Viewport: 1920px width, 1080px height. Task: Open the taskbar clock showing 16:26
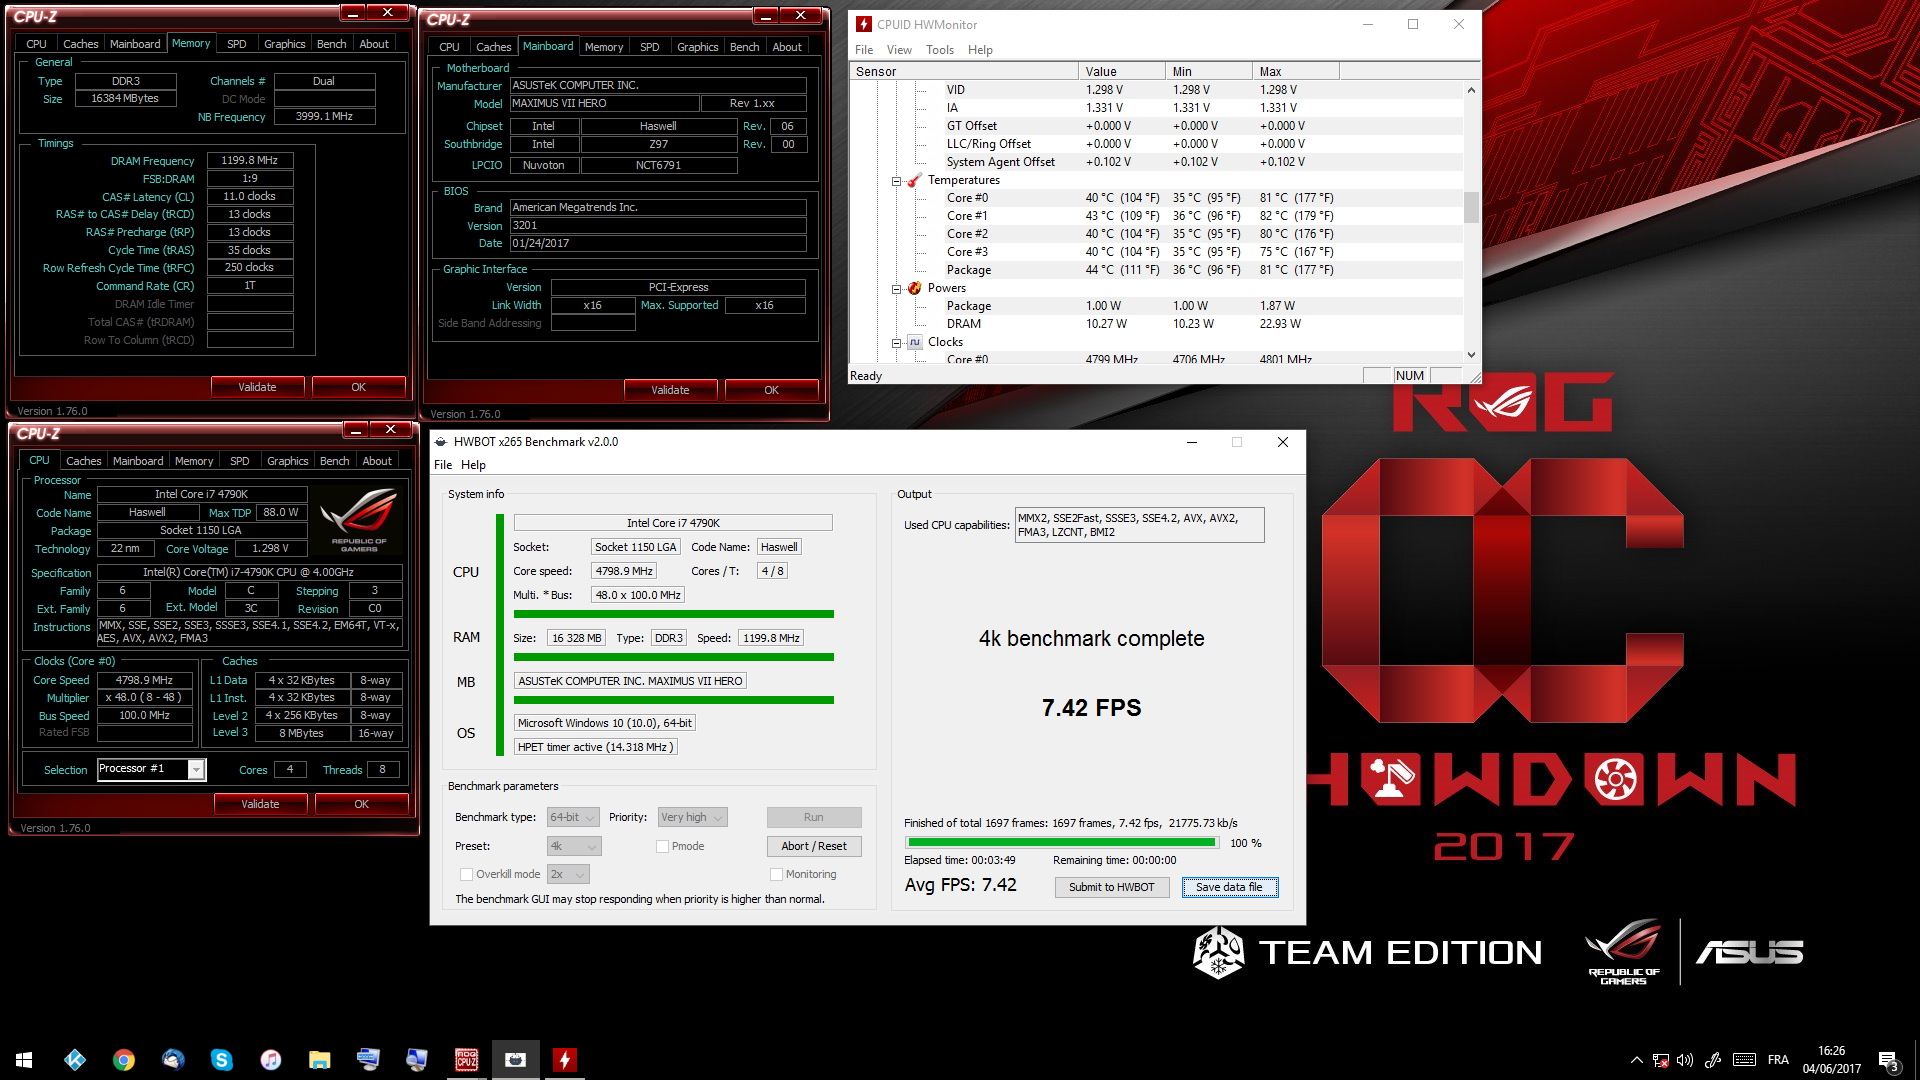pos(1831,1060)
